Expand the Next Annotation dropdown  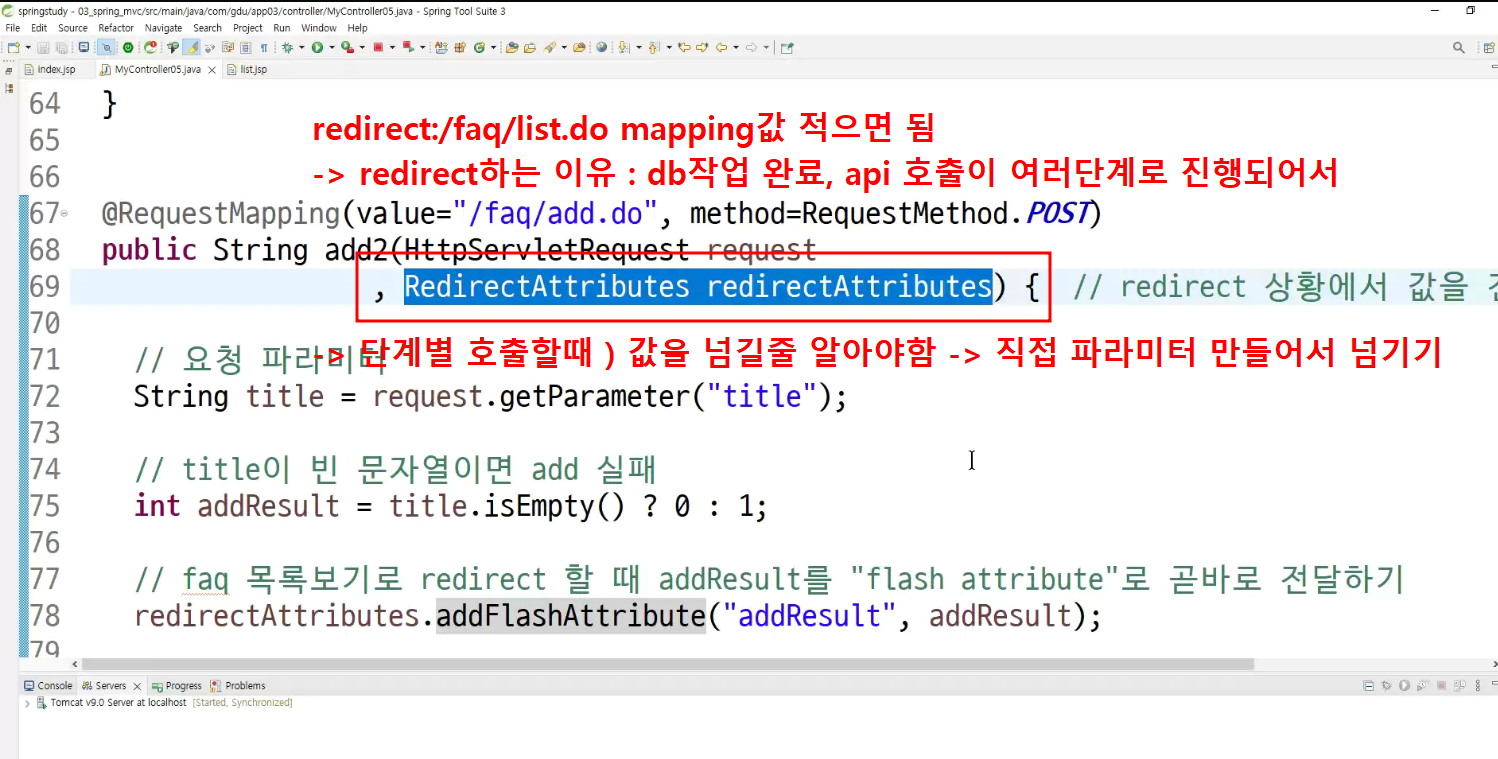pyautogui.click(x=638, y=47)
